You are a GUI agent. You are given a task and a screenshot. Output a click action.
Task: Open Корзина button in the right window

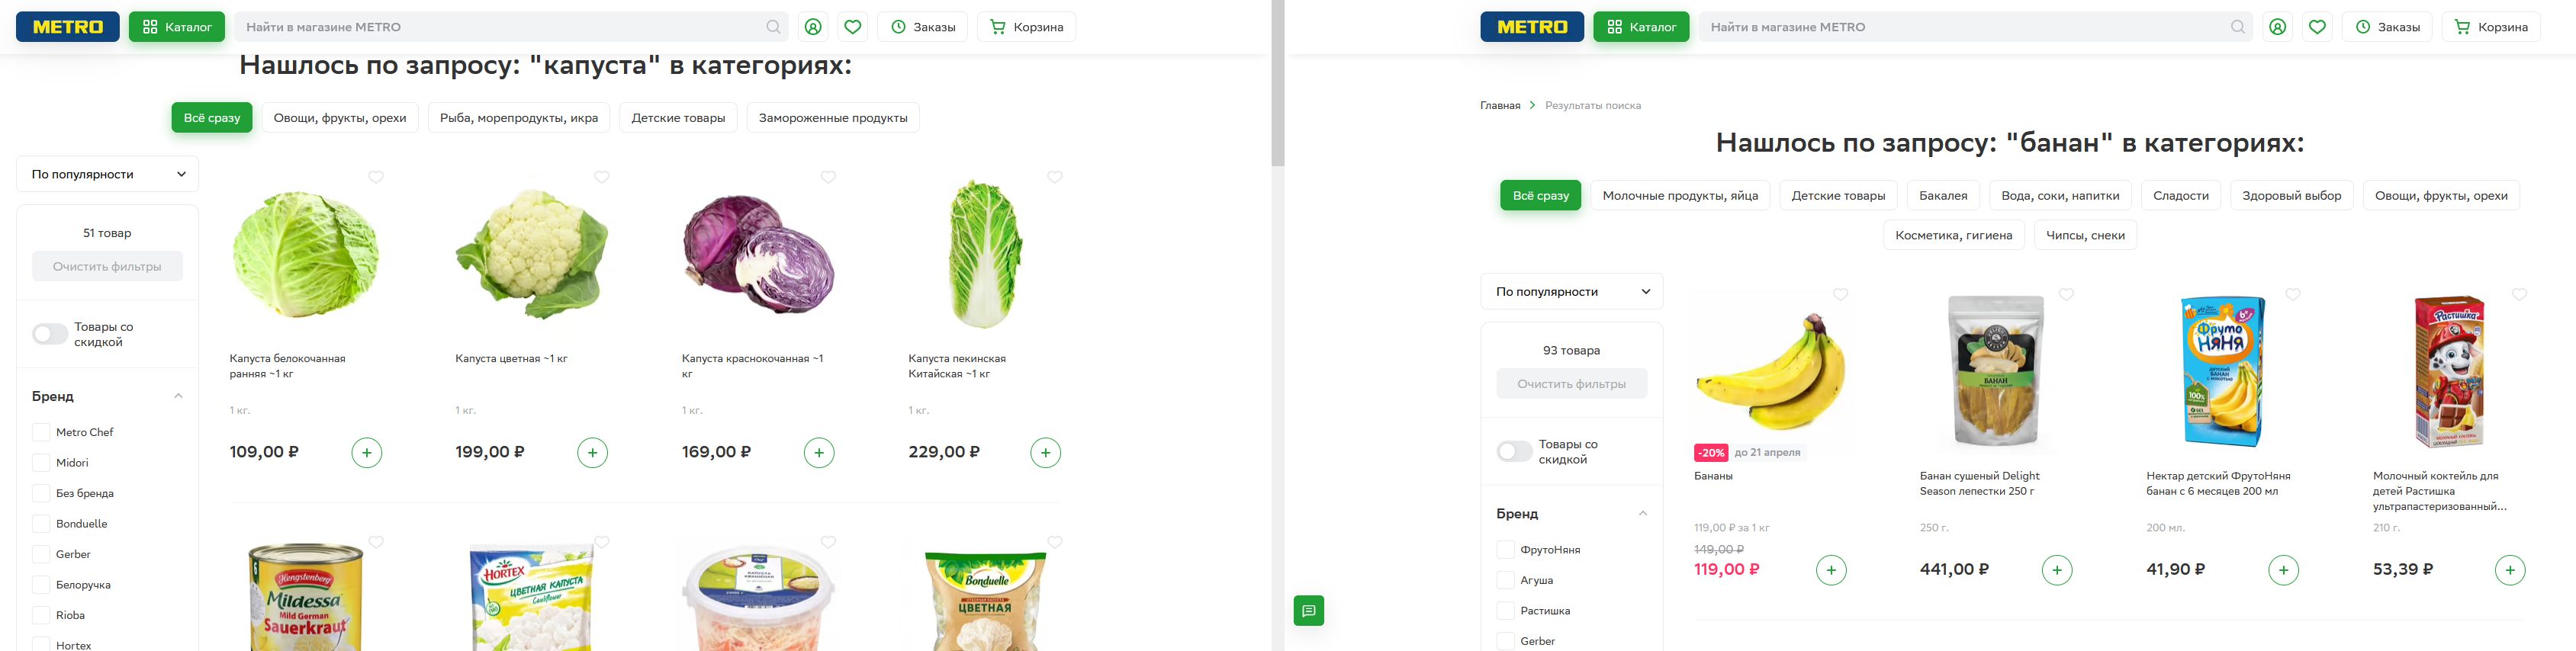(x=2491, y=27)
